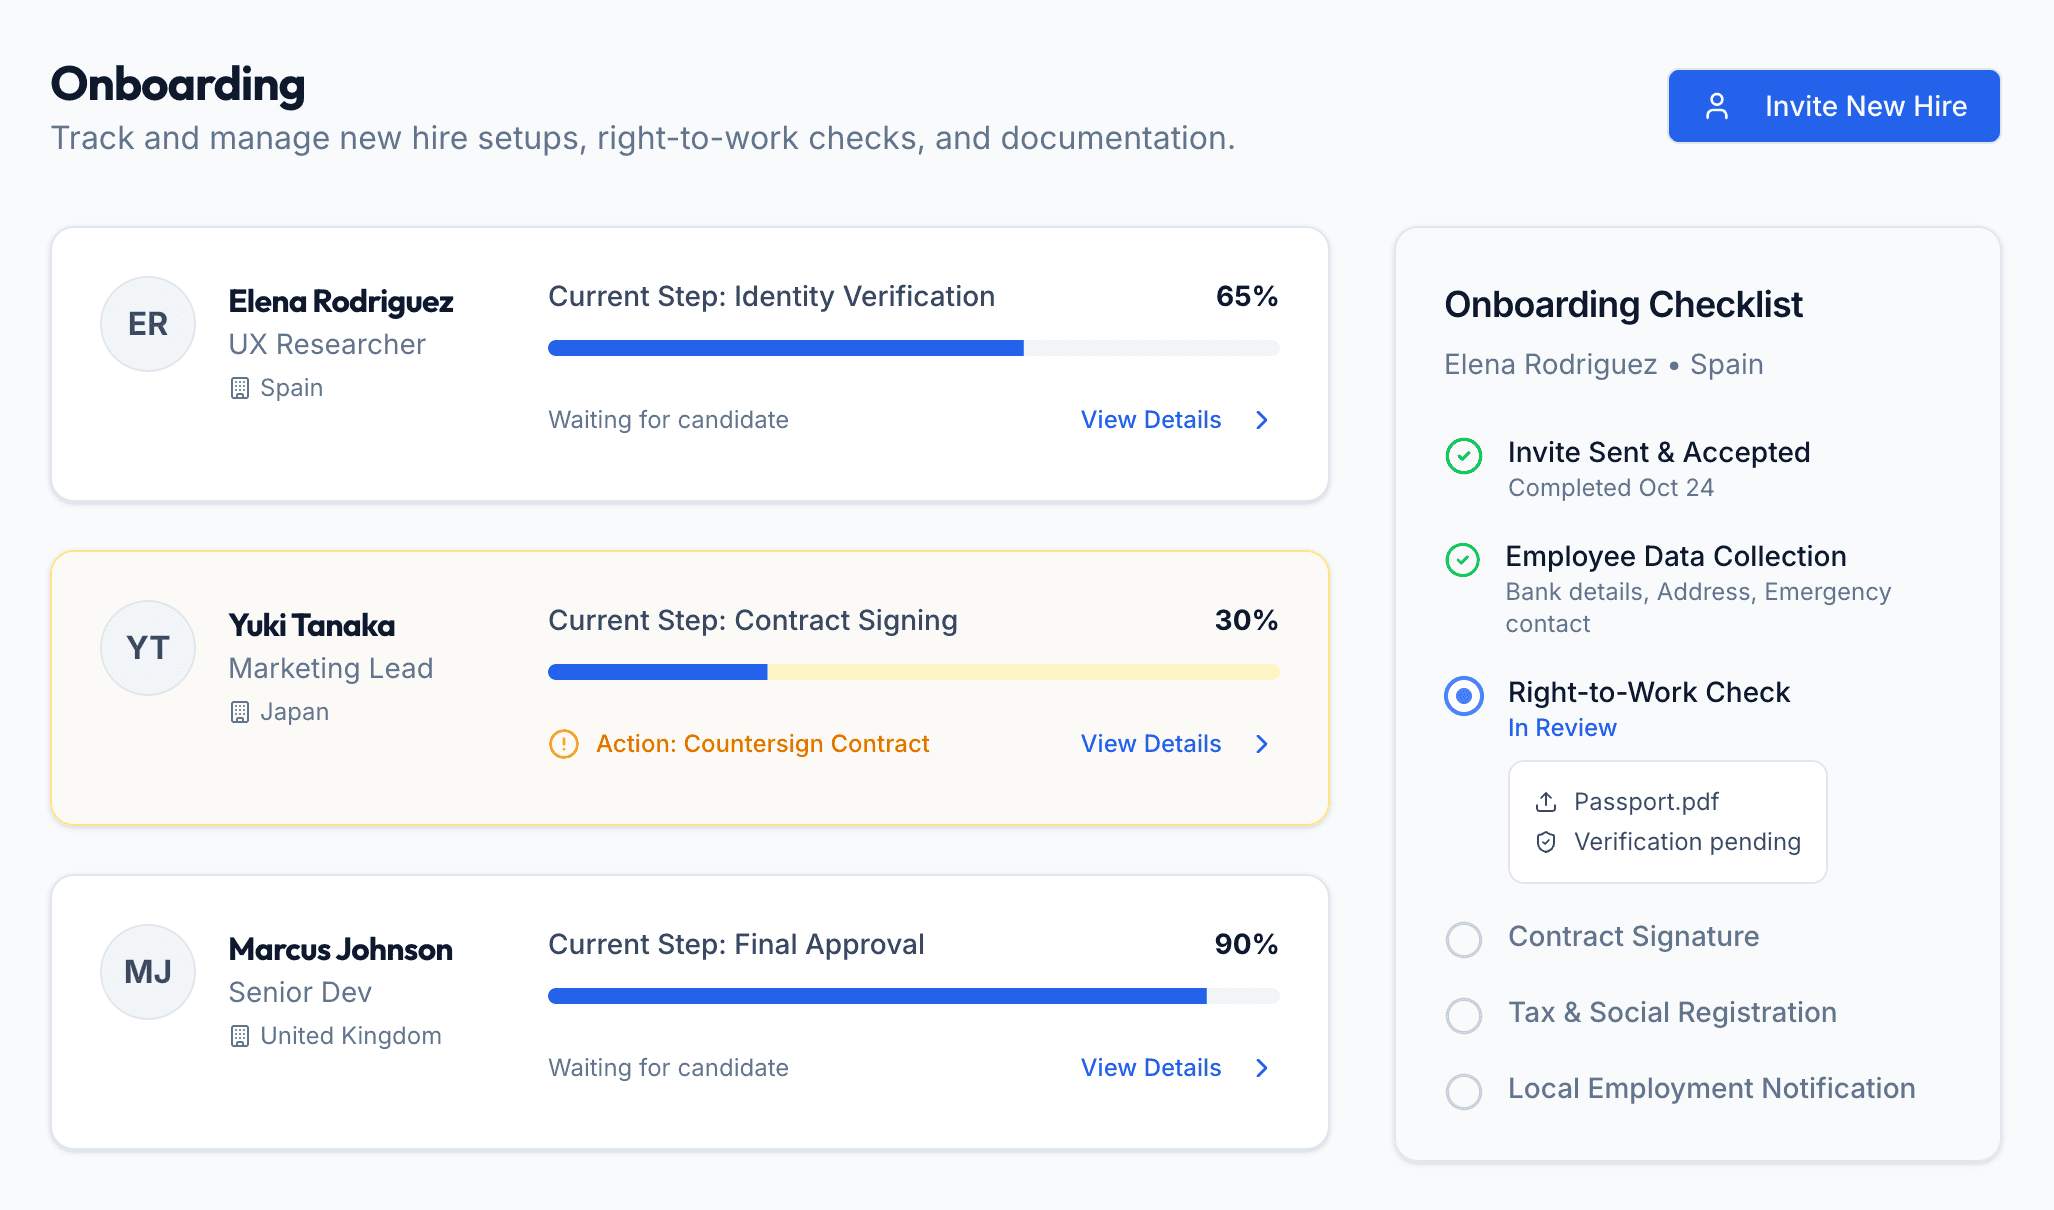Click the chevron next to Marcus Johnson's View Details
The image size is (2054, 1210).
pyautogui.click(x=1262, y=1067)
